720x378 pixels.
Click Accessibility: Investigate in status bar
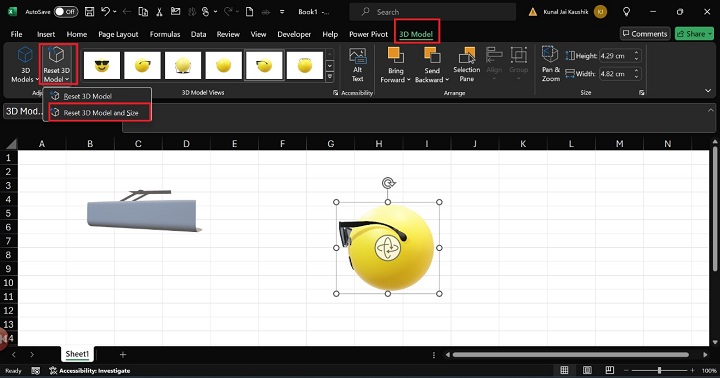tap(90, 371)
